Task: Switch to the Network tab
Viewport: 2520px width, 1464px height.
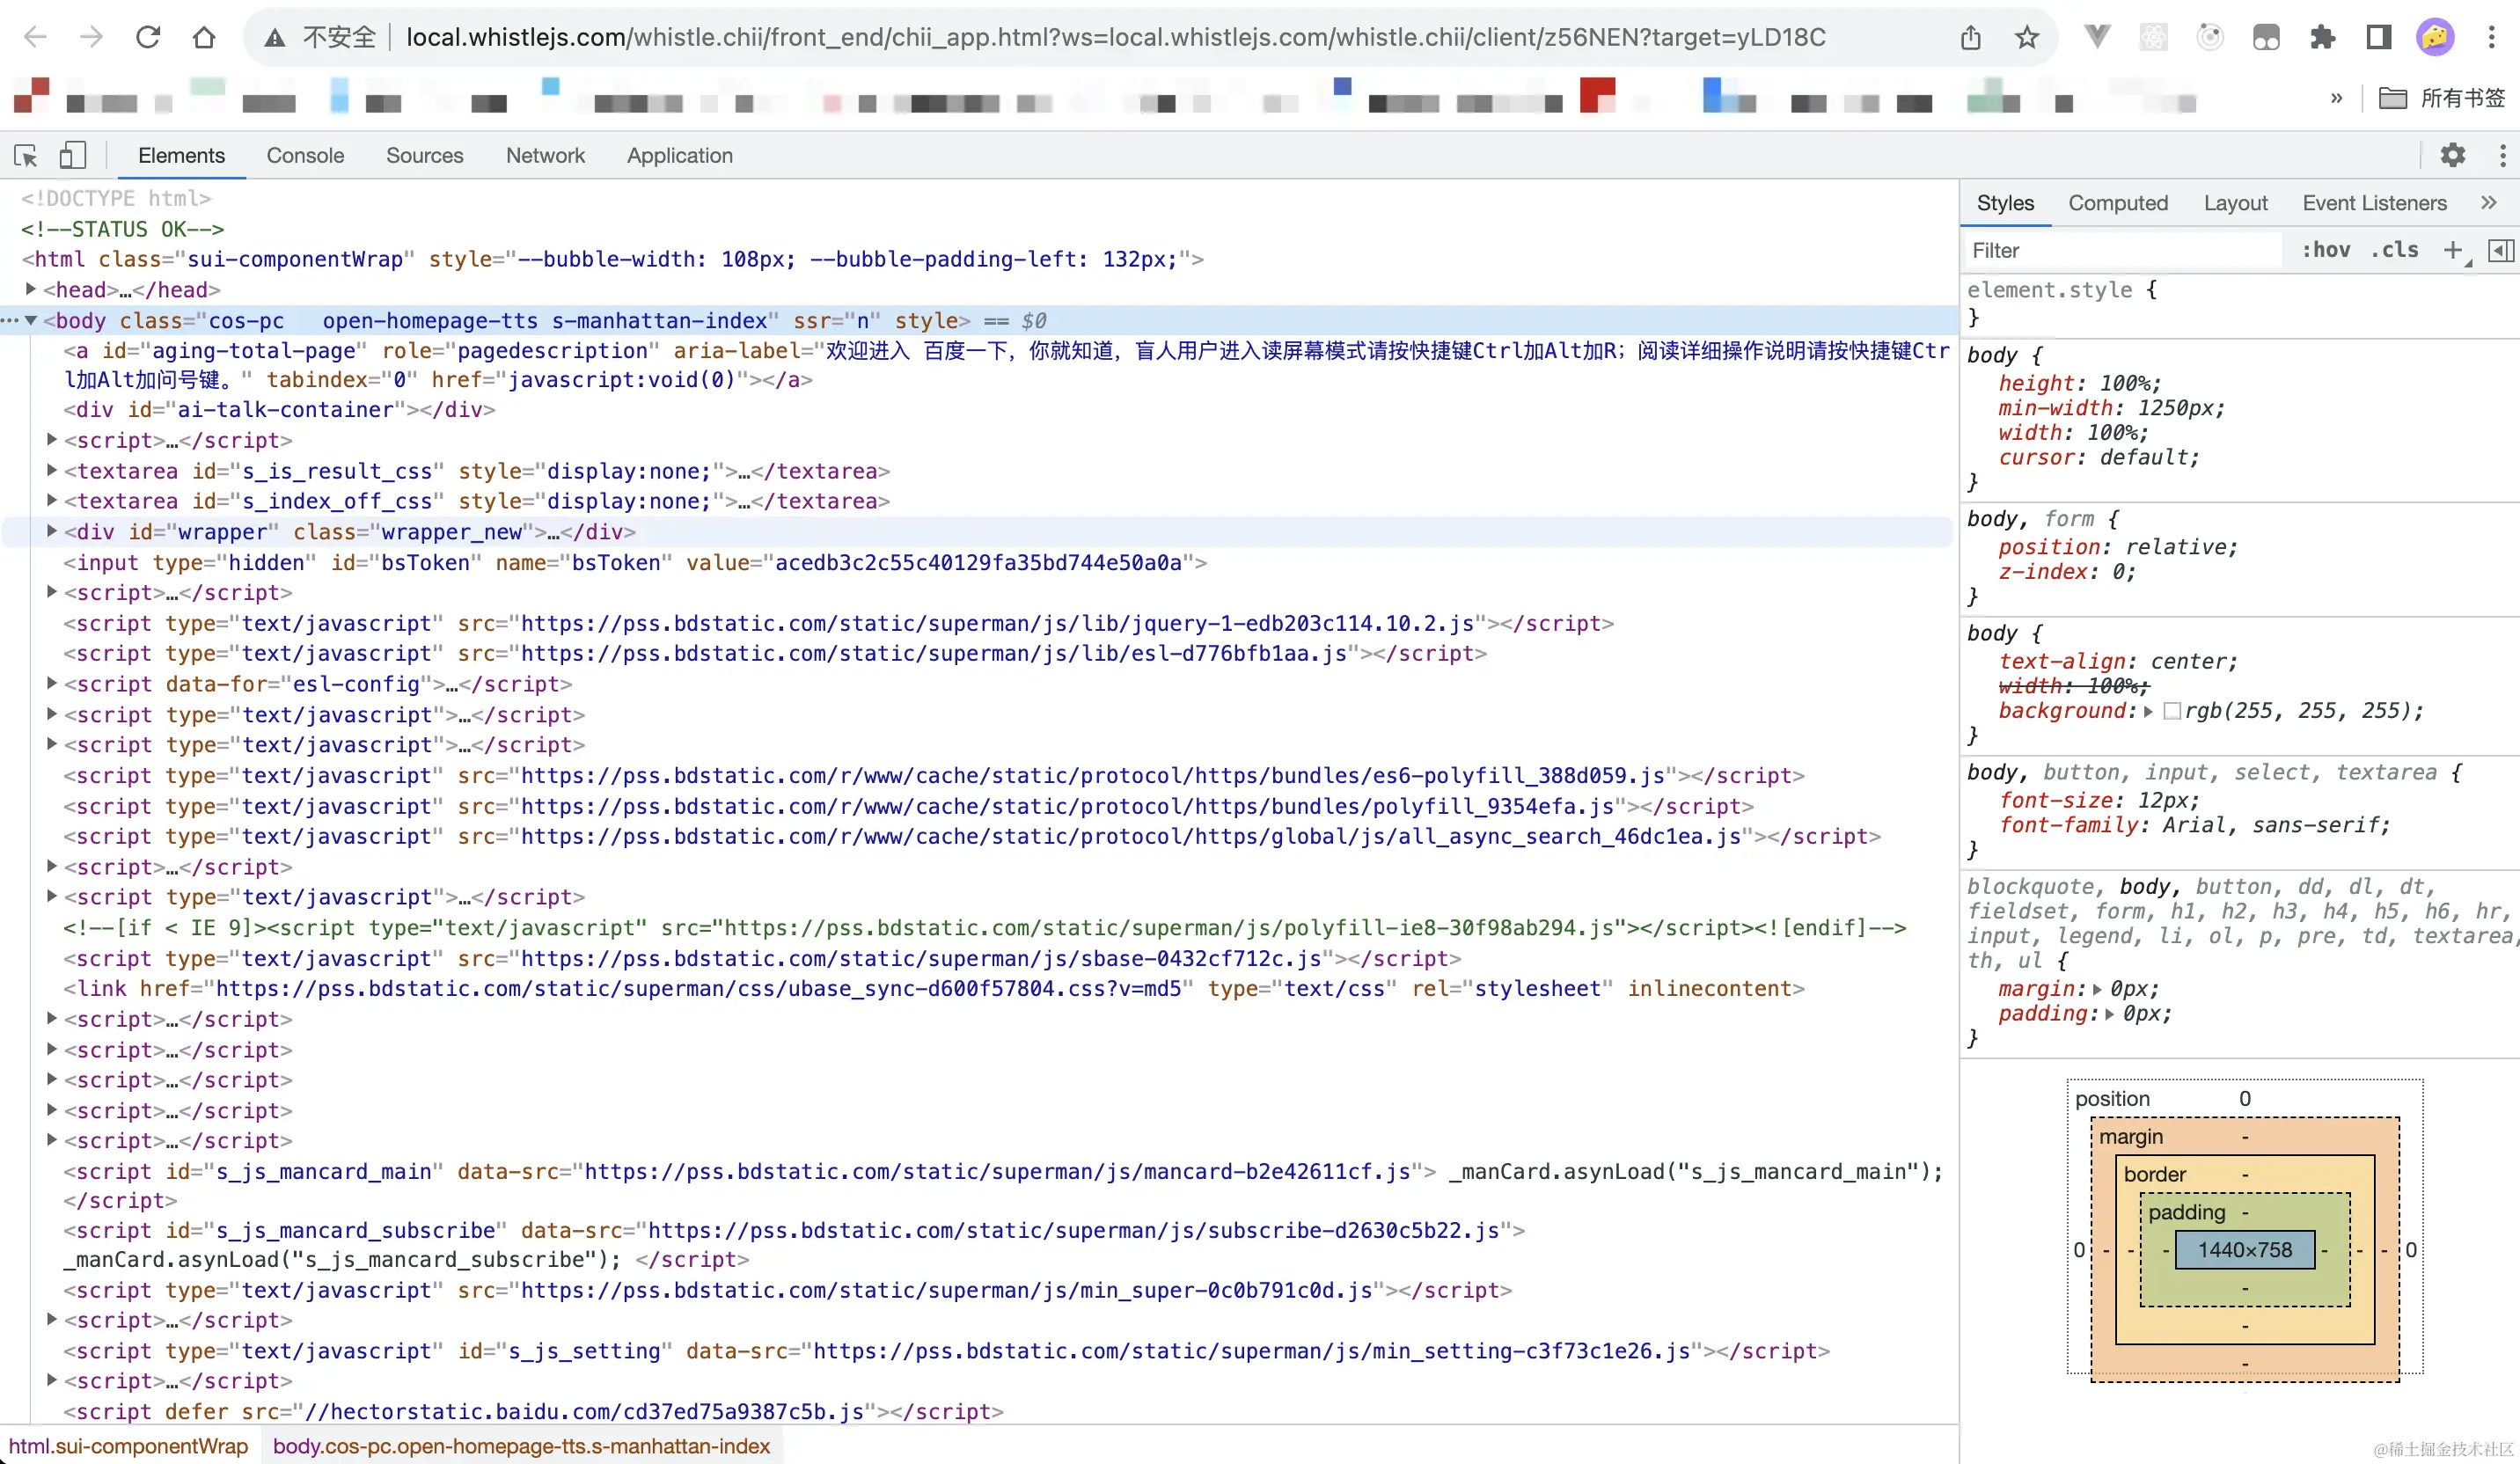Action: (545, 155)
